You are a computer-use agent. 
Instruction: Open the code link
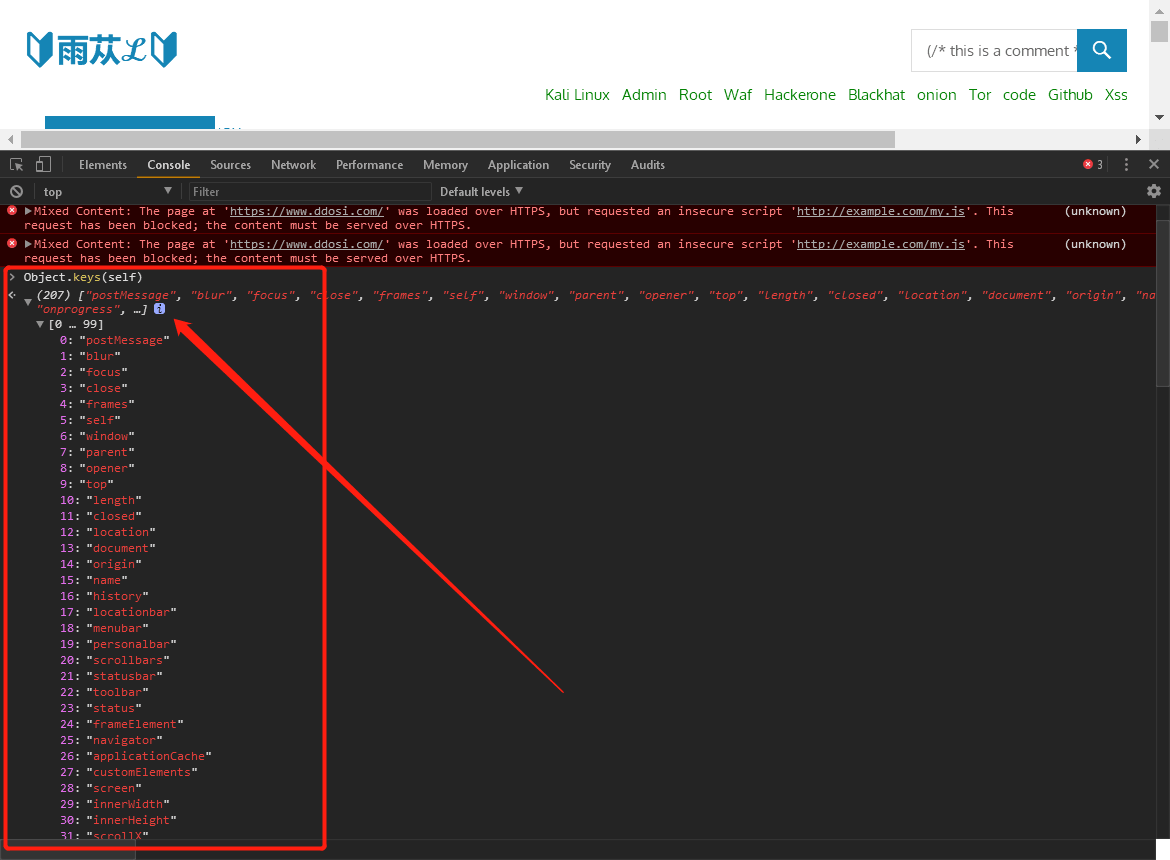[x=1019, y=95]
